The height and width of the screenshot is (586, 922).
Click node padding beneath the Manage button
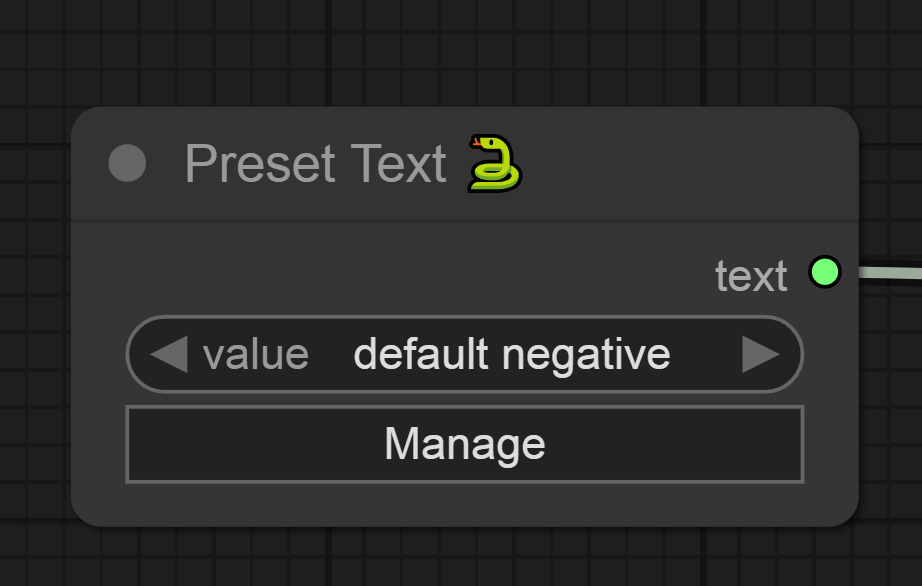tap(465, 504)
